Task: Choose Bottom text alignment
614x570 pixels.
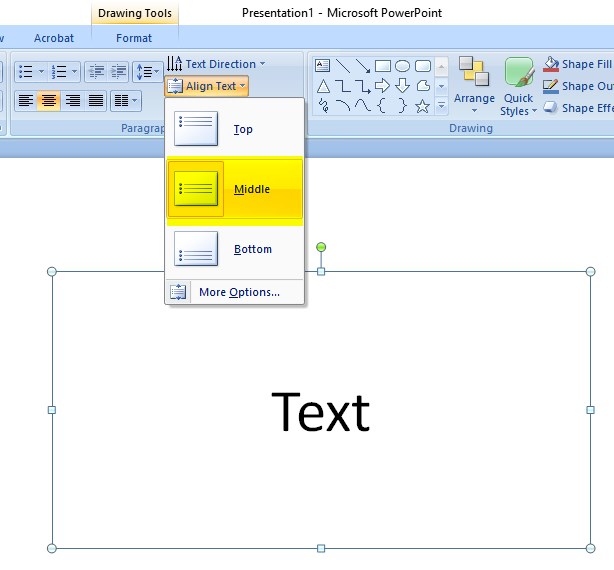Action: [235, 249]
